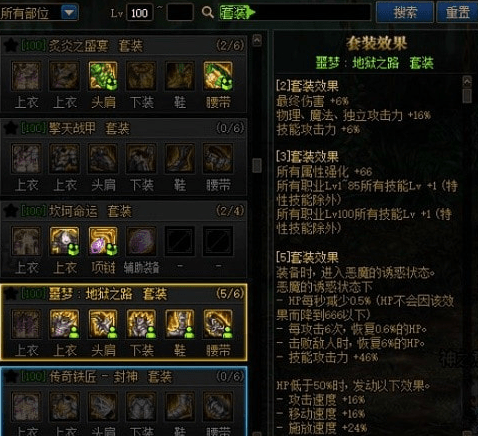Click the magnifier search icon
This screenshot has width=478, height=436.
click(x=208, y=13)
